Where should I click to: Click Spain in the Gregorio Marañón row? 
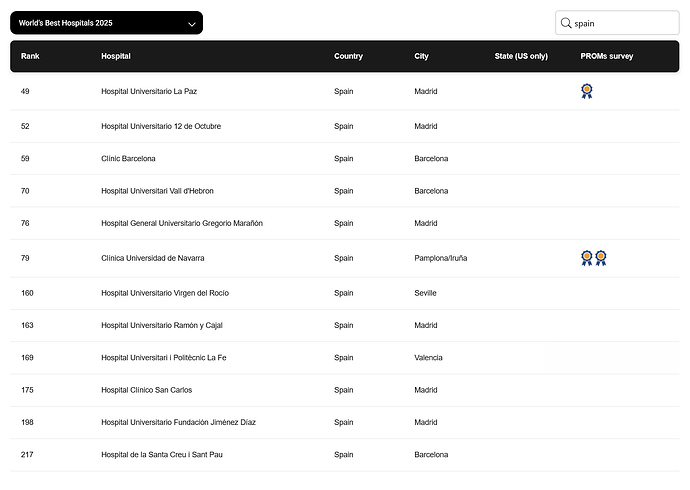tap(344, 223)
